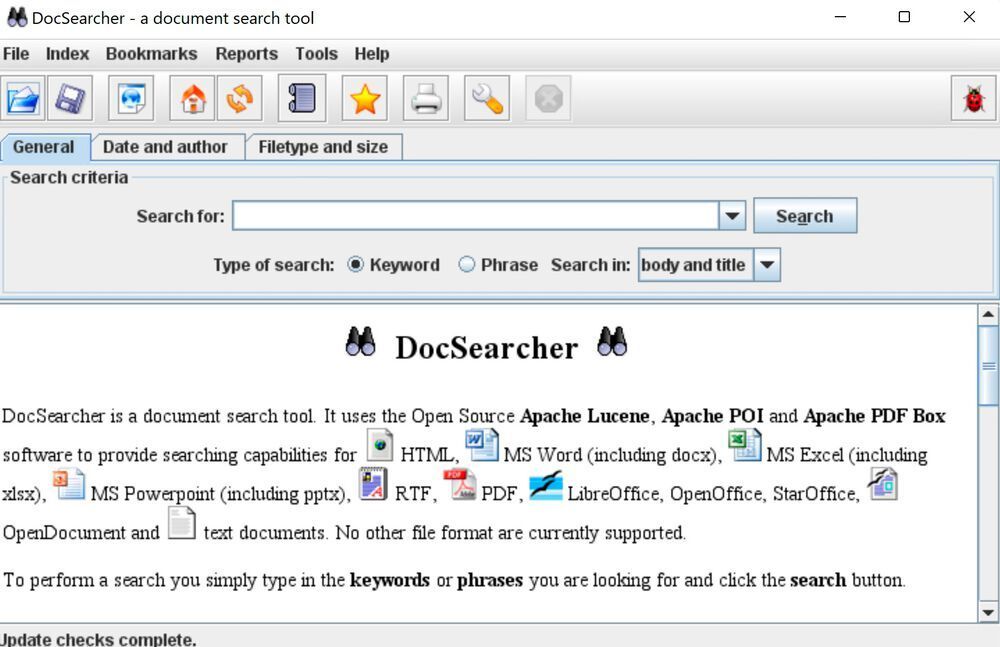1000x647 pixels.
Task: Expand the Search for history dropdown arrow
Action: click(732, 216)
